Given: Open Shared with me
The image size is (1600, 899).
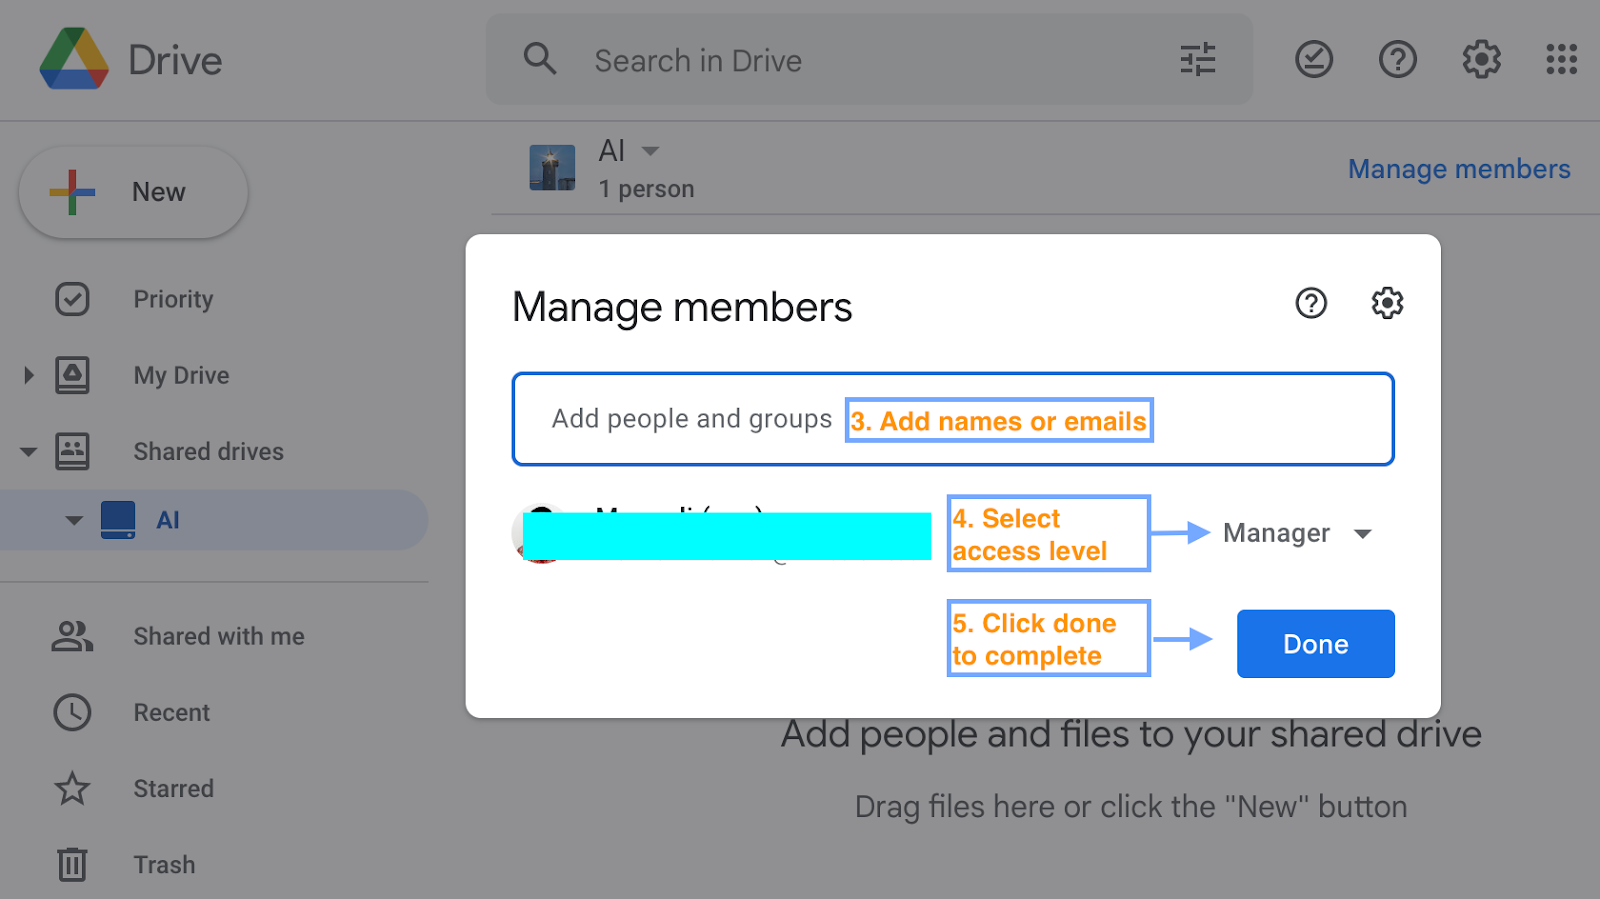Looking at the screenshot, I should [x=219, y=636].
